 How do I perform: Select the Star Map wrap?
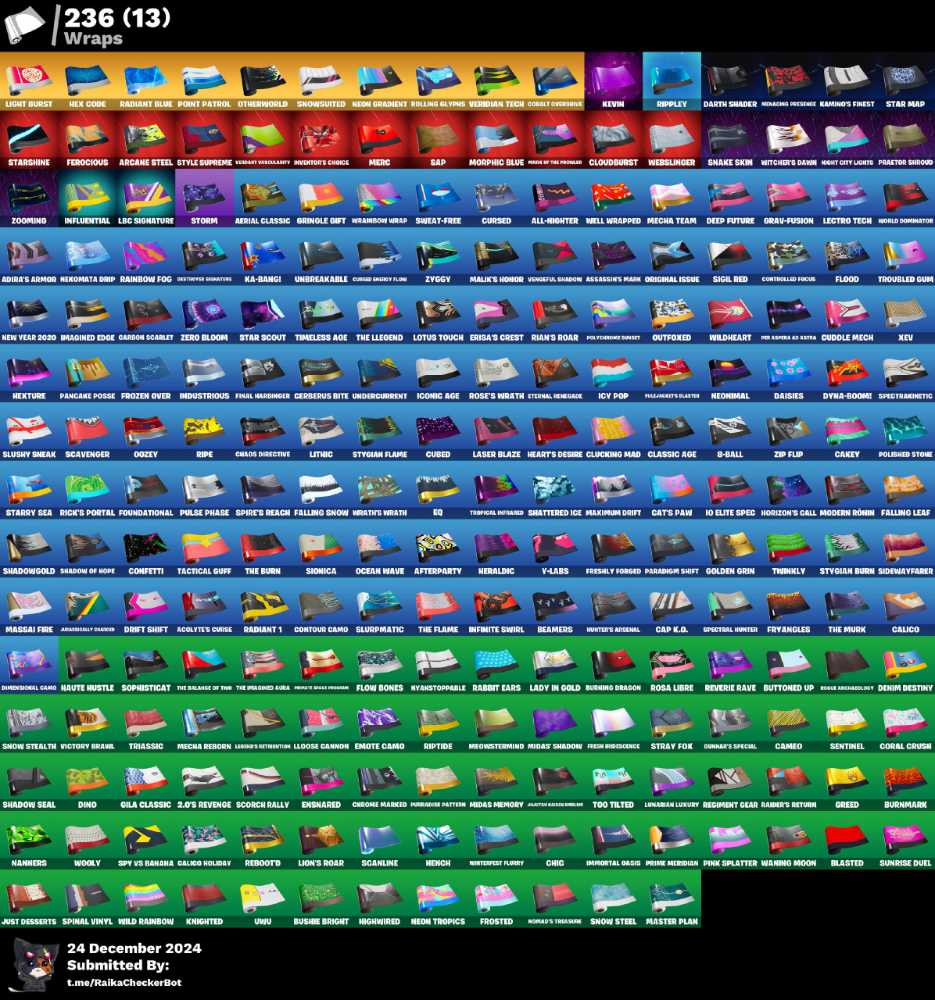pyautogui.click(x=906, y=81)
